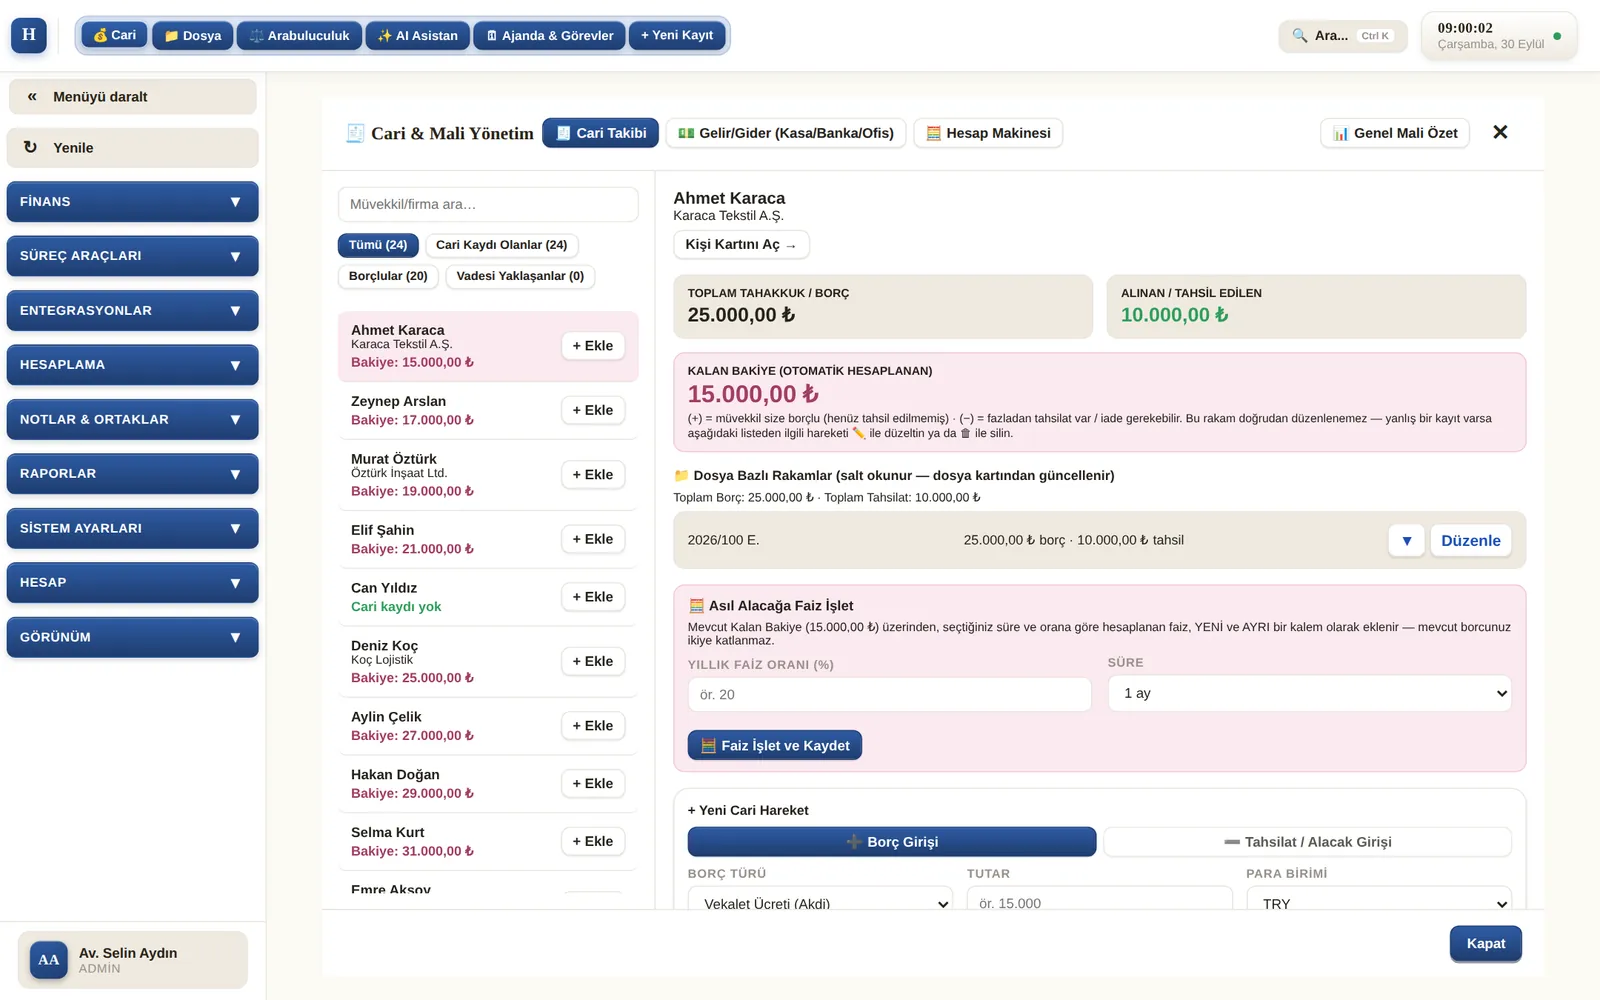Viewport: 1600px width, 1000px height.
Task: Open the Süre 1 ay dropdown
Action: point(1310,693)
